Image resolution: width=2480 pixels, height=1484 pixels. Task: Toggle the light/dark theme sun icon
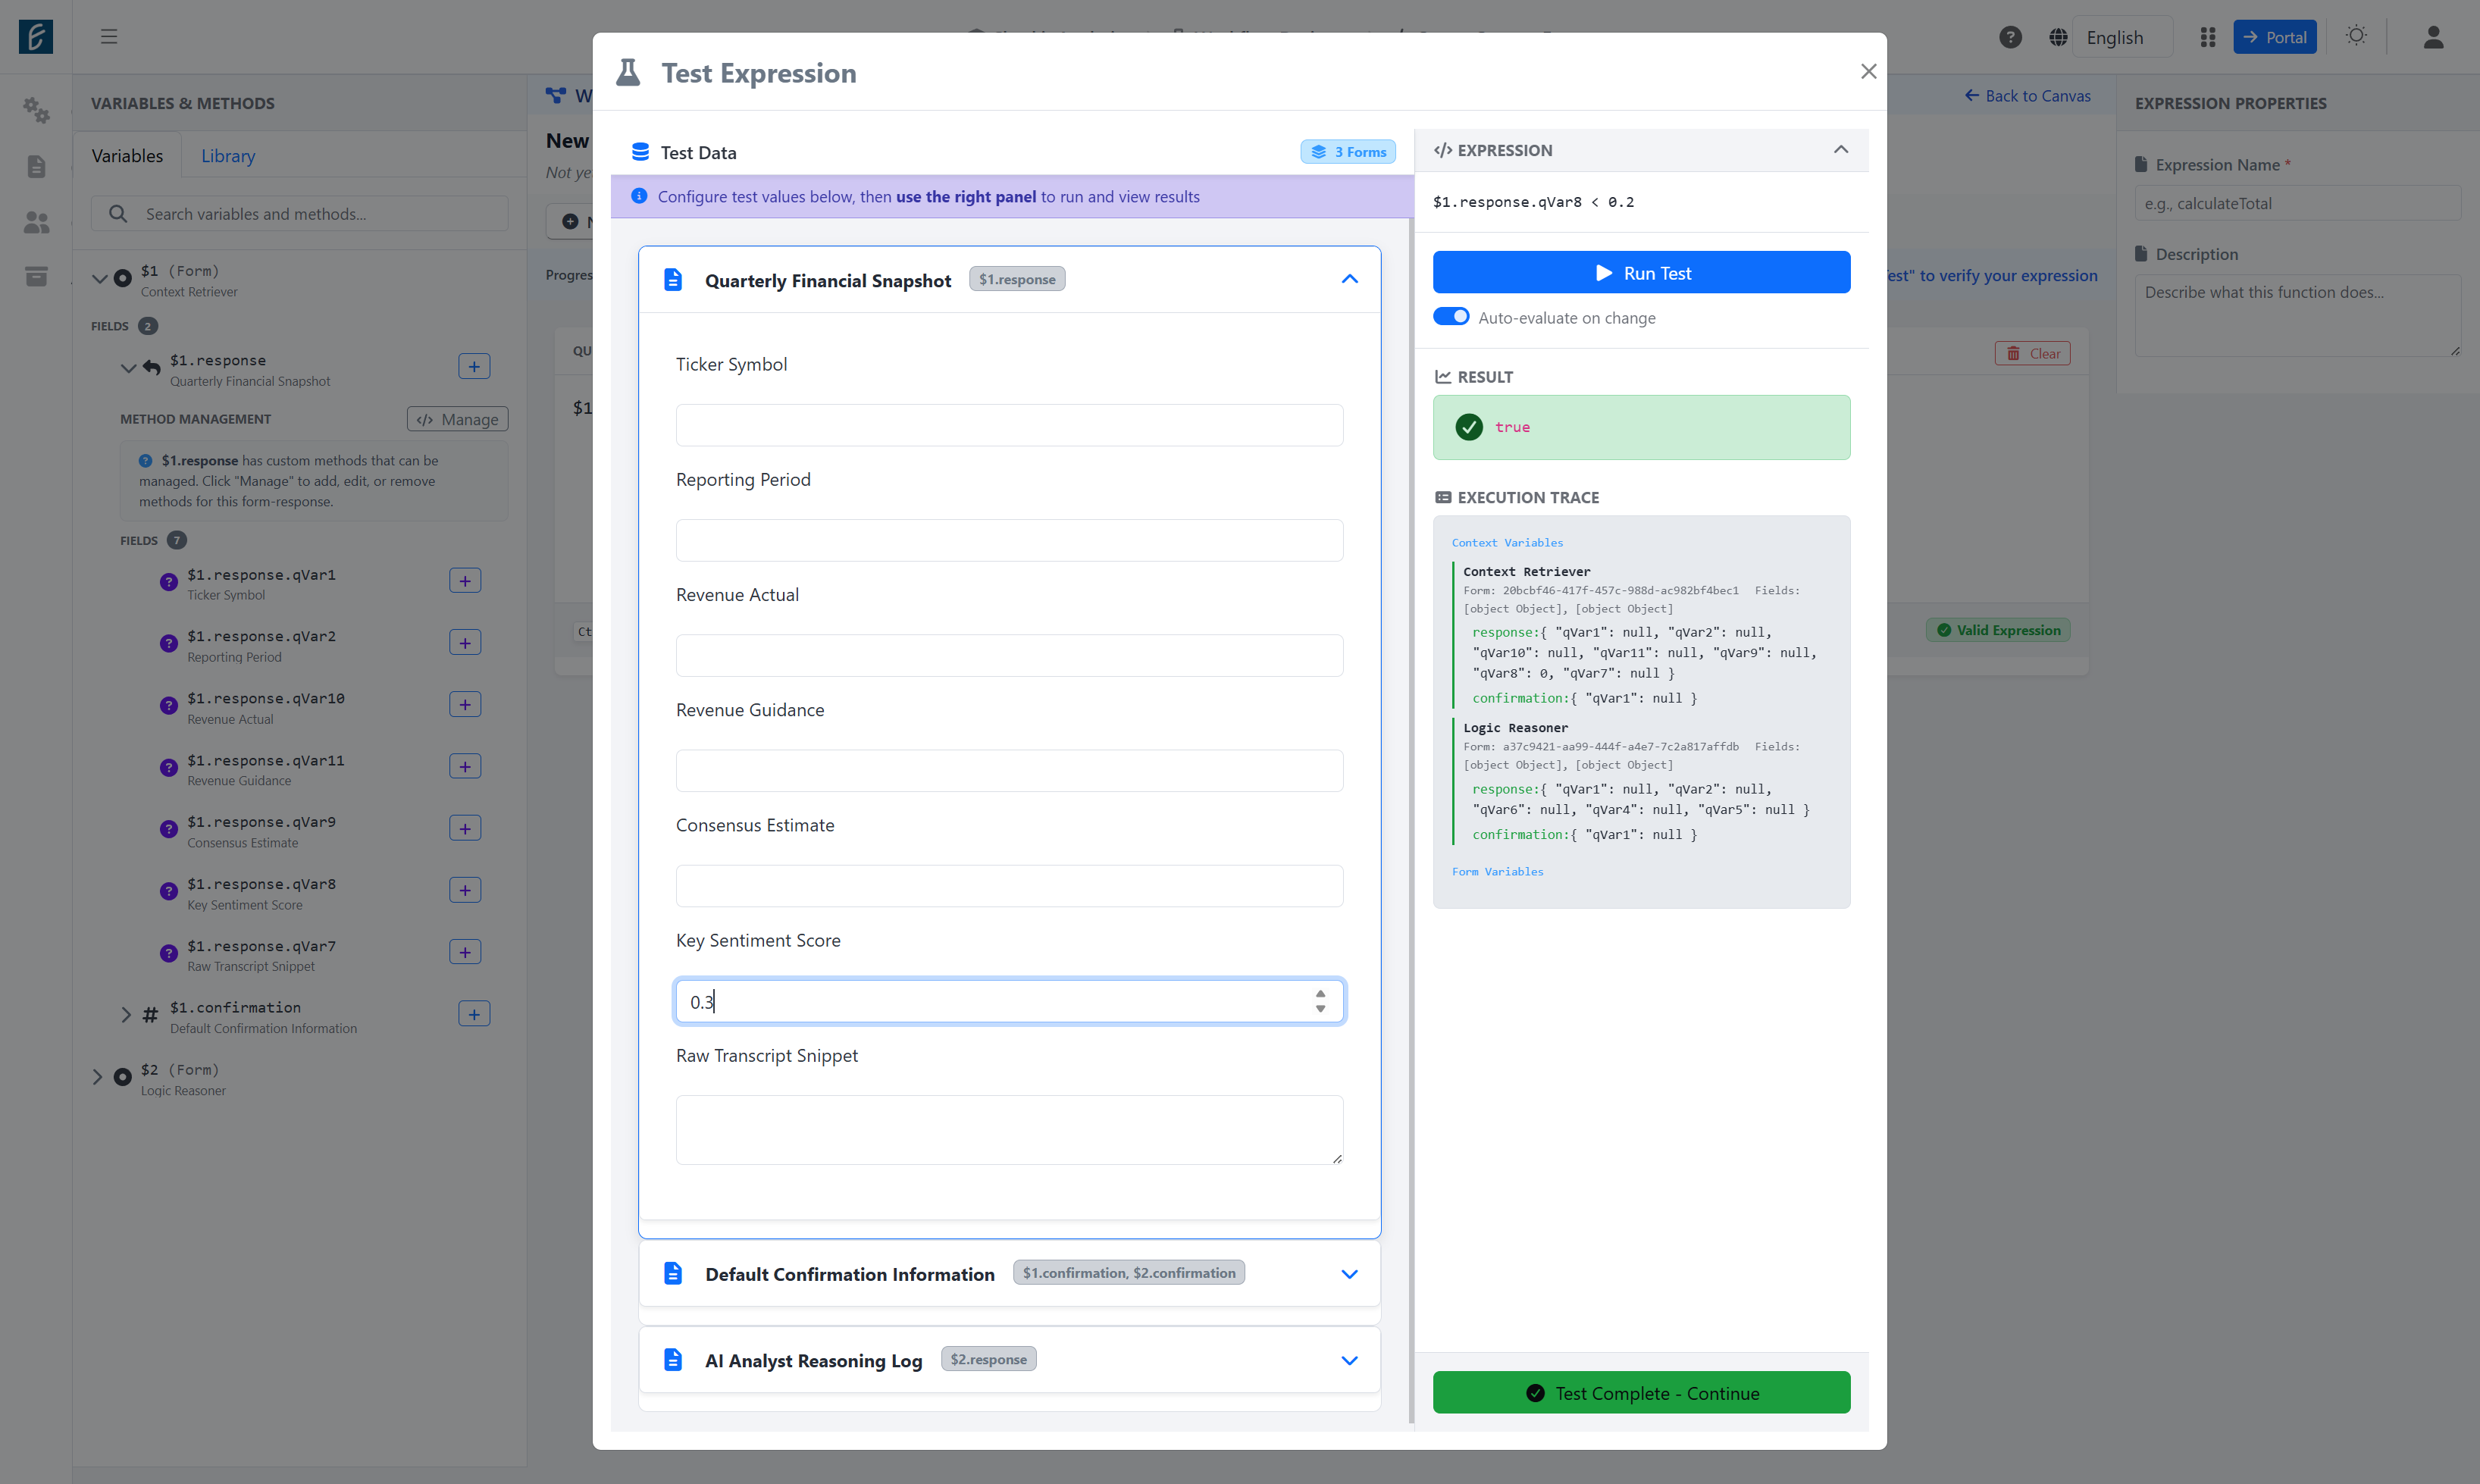(x=2356, y=36)
